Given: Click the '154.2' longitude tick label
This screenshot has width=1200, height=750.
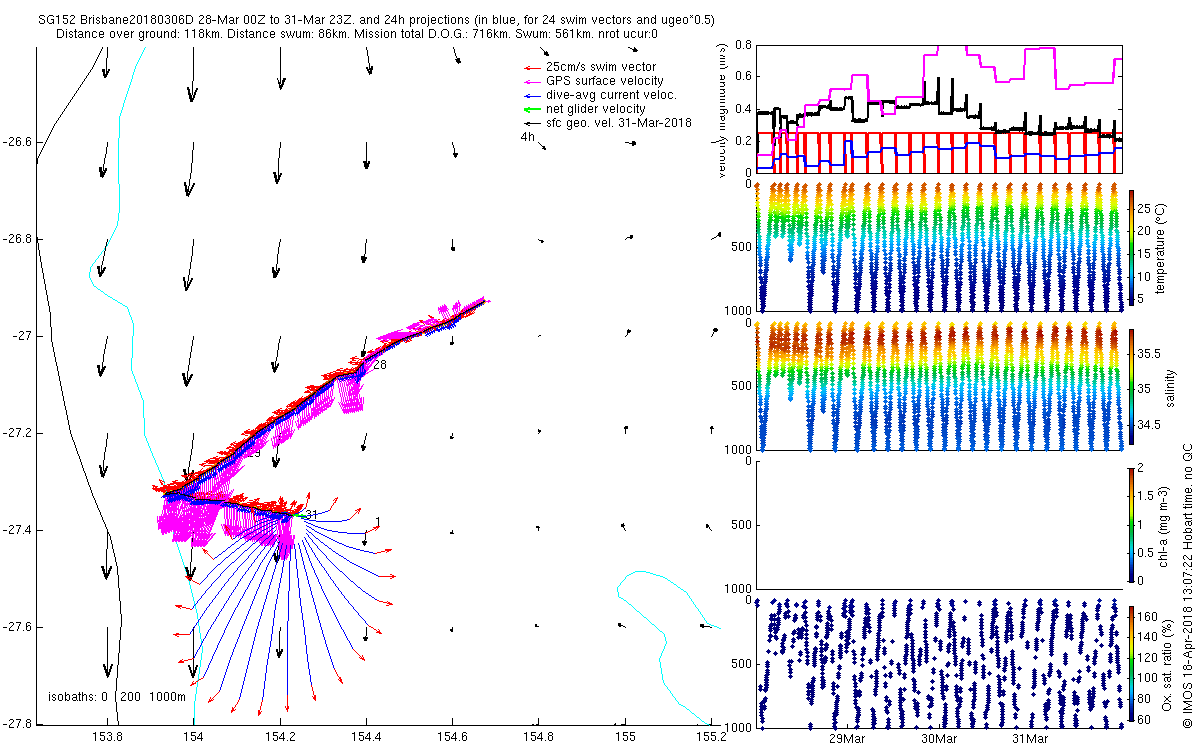Looking at the screenshot, I should coord(280,737).
